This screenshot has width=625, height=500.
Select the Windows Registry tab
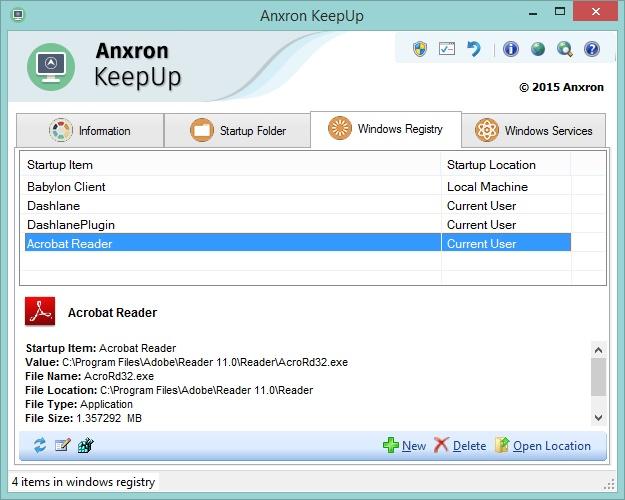coord(386,129)
